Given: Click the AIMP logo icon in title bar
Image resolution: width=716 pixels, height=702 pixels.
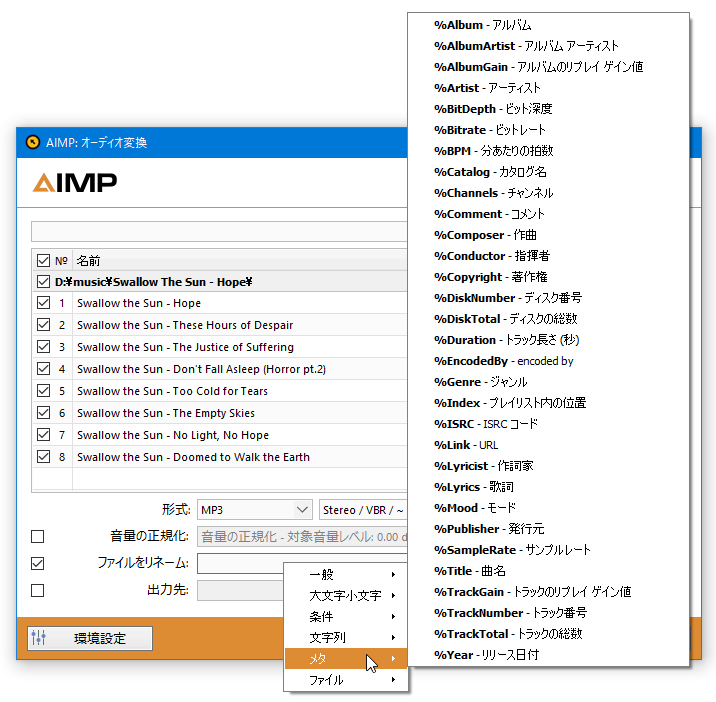Looking at the screenshot, I should coord(33,143).
